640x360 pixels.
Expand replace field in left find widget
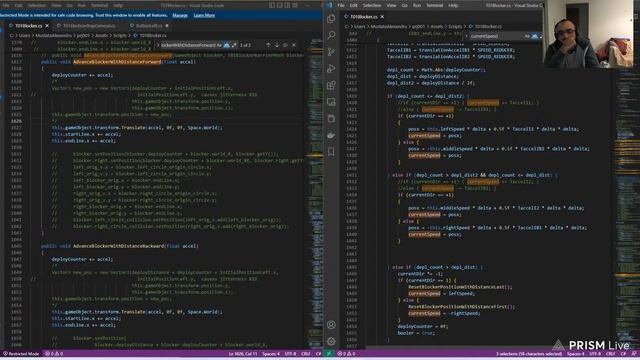pyautogui.click(x=158, y=45)
